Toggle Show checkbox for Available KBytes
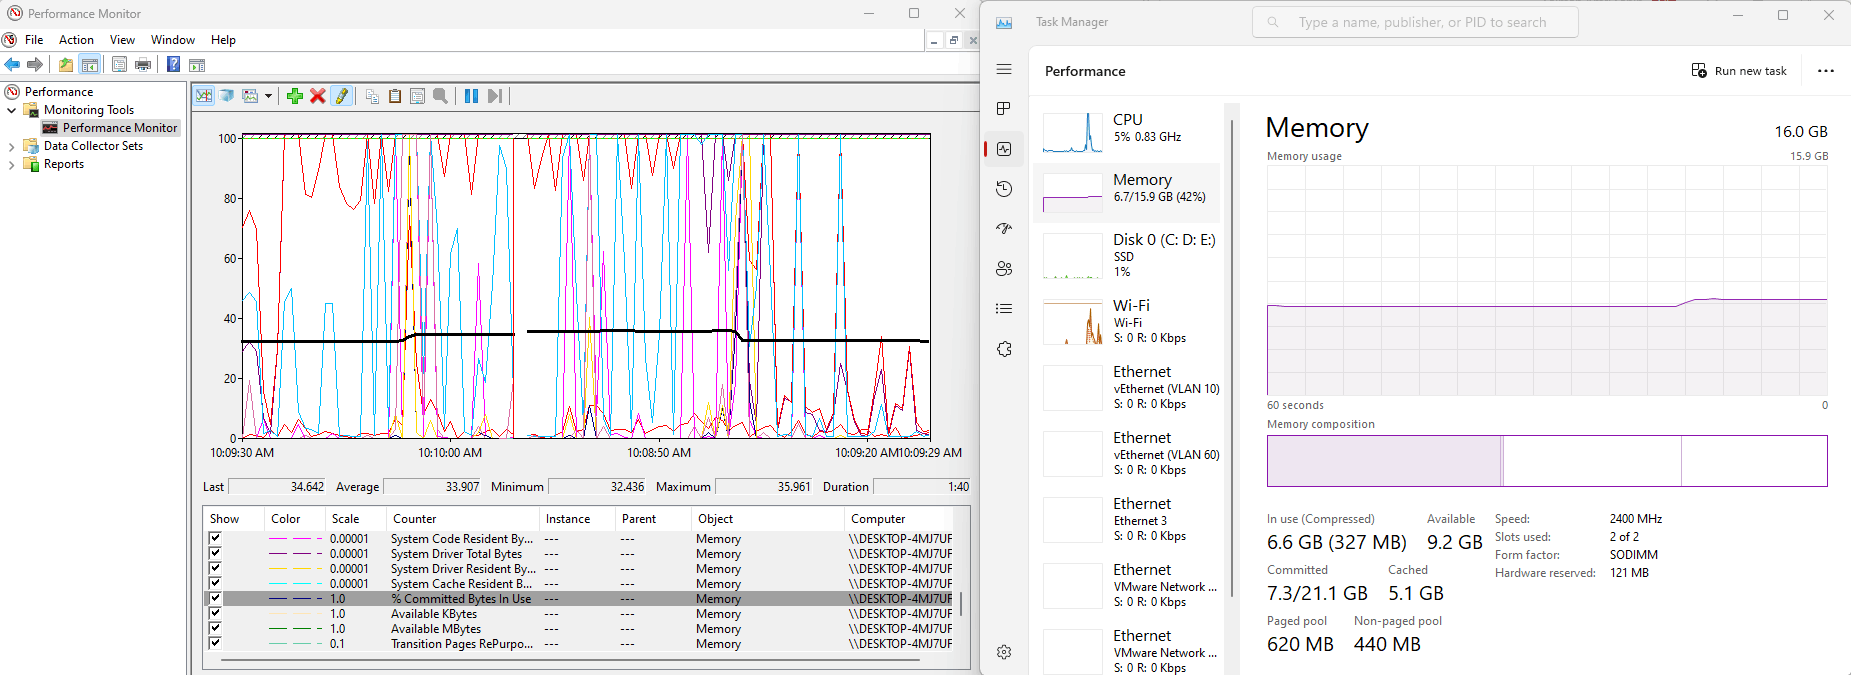 (x=215, y=613)
